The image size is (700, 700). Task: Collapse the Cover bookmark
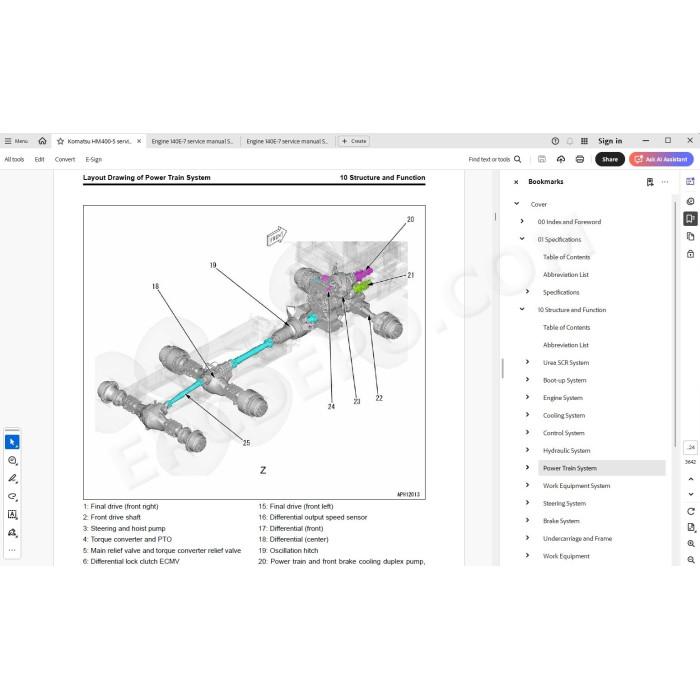tap(517, 204)
